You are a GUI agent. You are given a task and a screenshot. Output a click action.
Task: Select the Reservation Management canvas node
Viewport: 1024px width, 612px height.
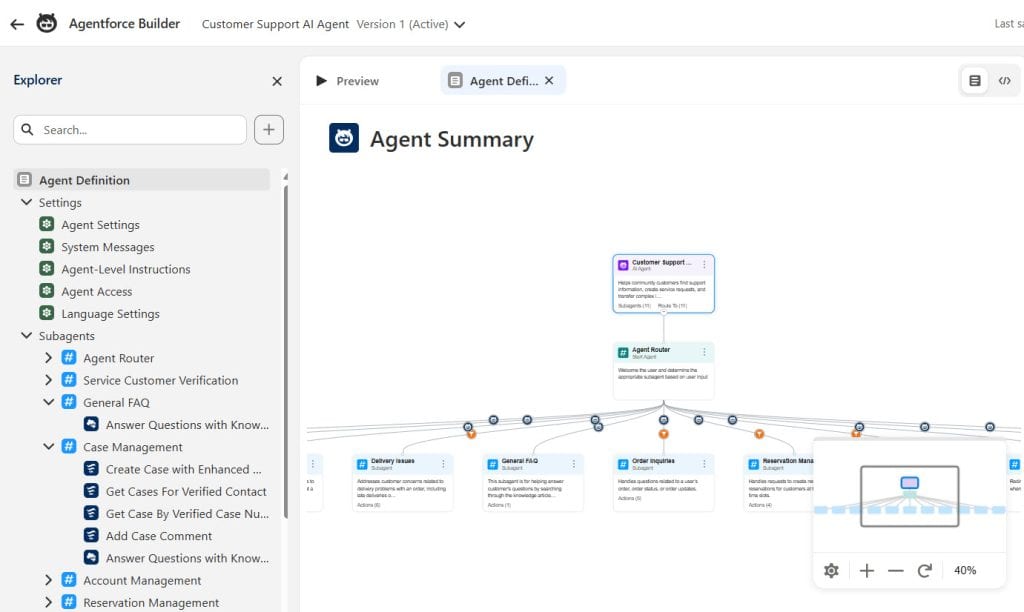pos(778,482)
